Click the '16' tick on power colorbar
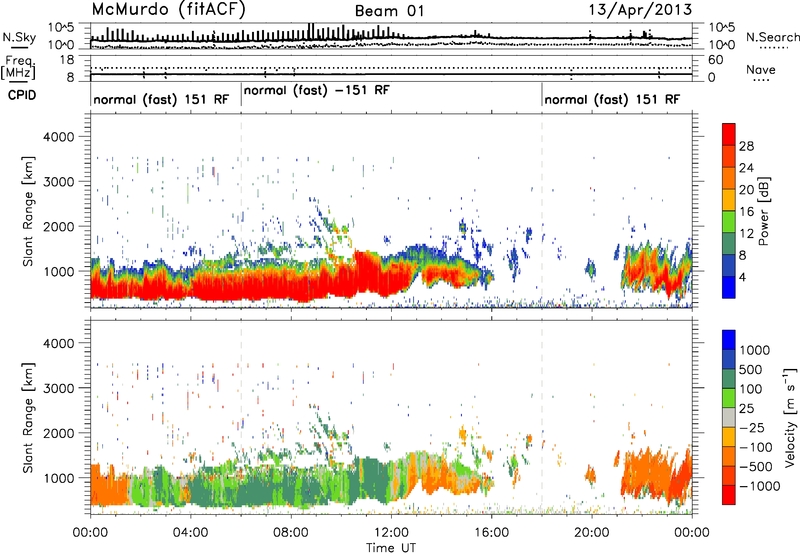 (x=746, y=212)
